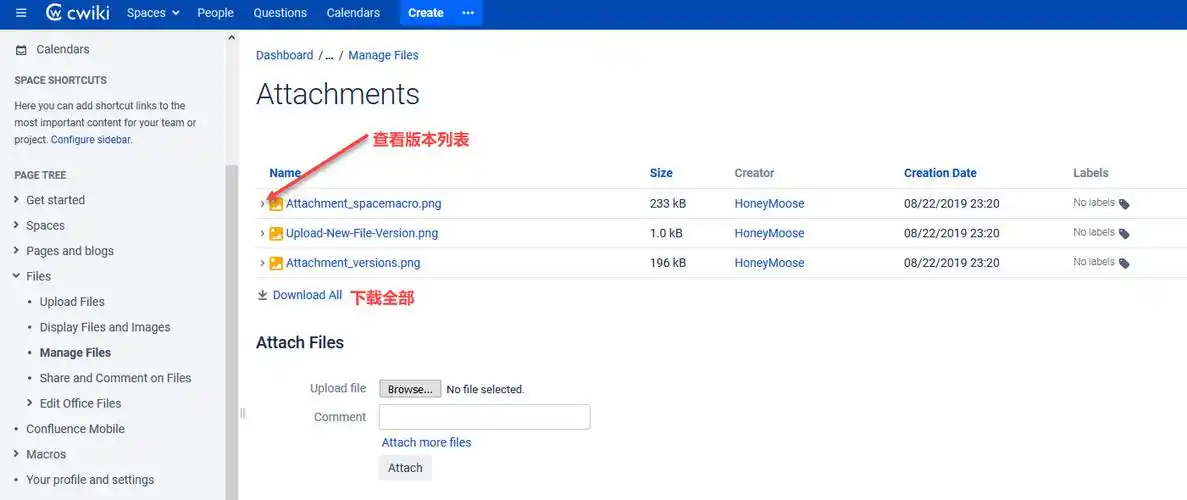This screenshot has width=1187, height=500.
Task: Click the 1.0 kB size cell
Action: [665, 233]
